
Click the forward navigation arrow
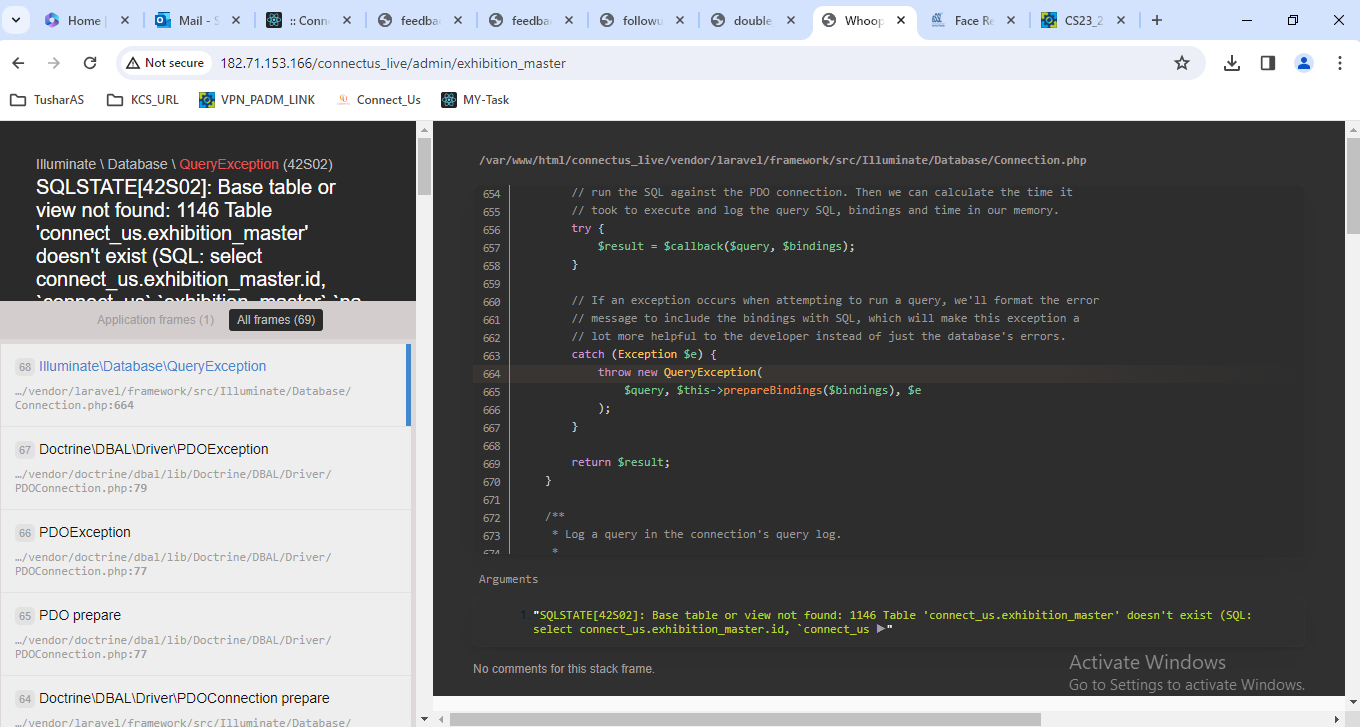(54, 63)
